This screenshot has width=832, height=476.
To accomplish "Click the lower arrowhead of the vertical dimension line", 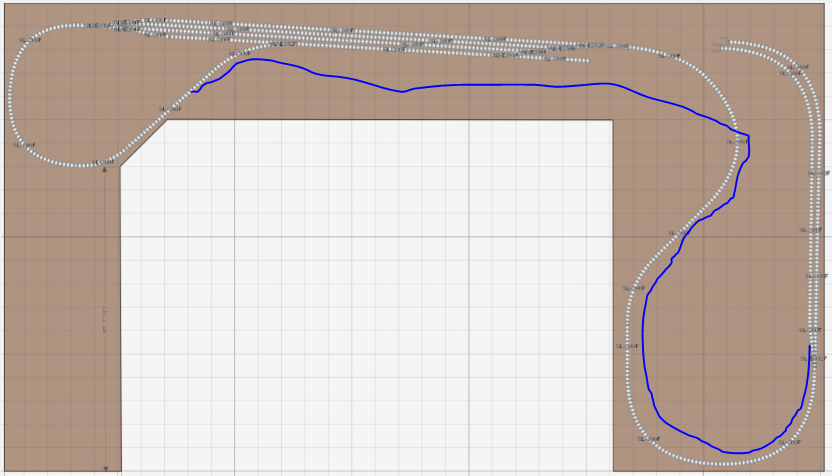I will (105, 467).
